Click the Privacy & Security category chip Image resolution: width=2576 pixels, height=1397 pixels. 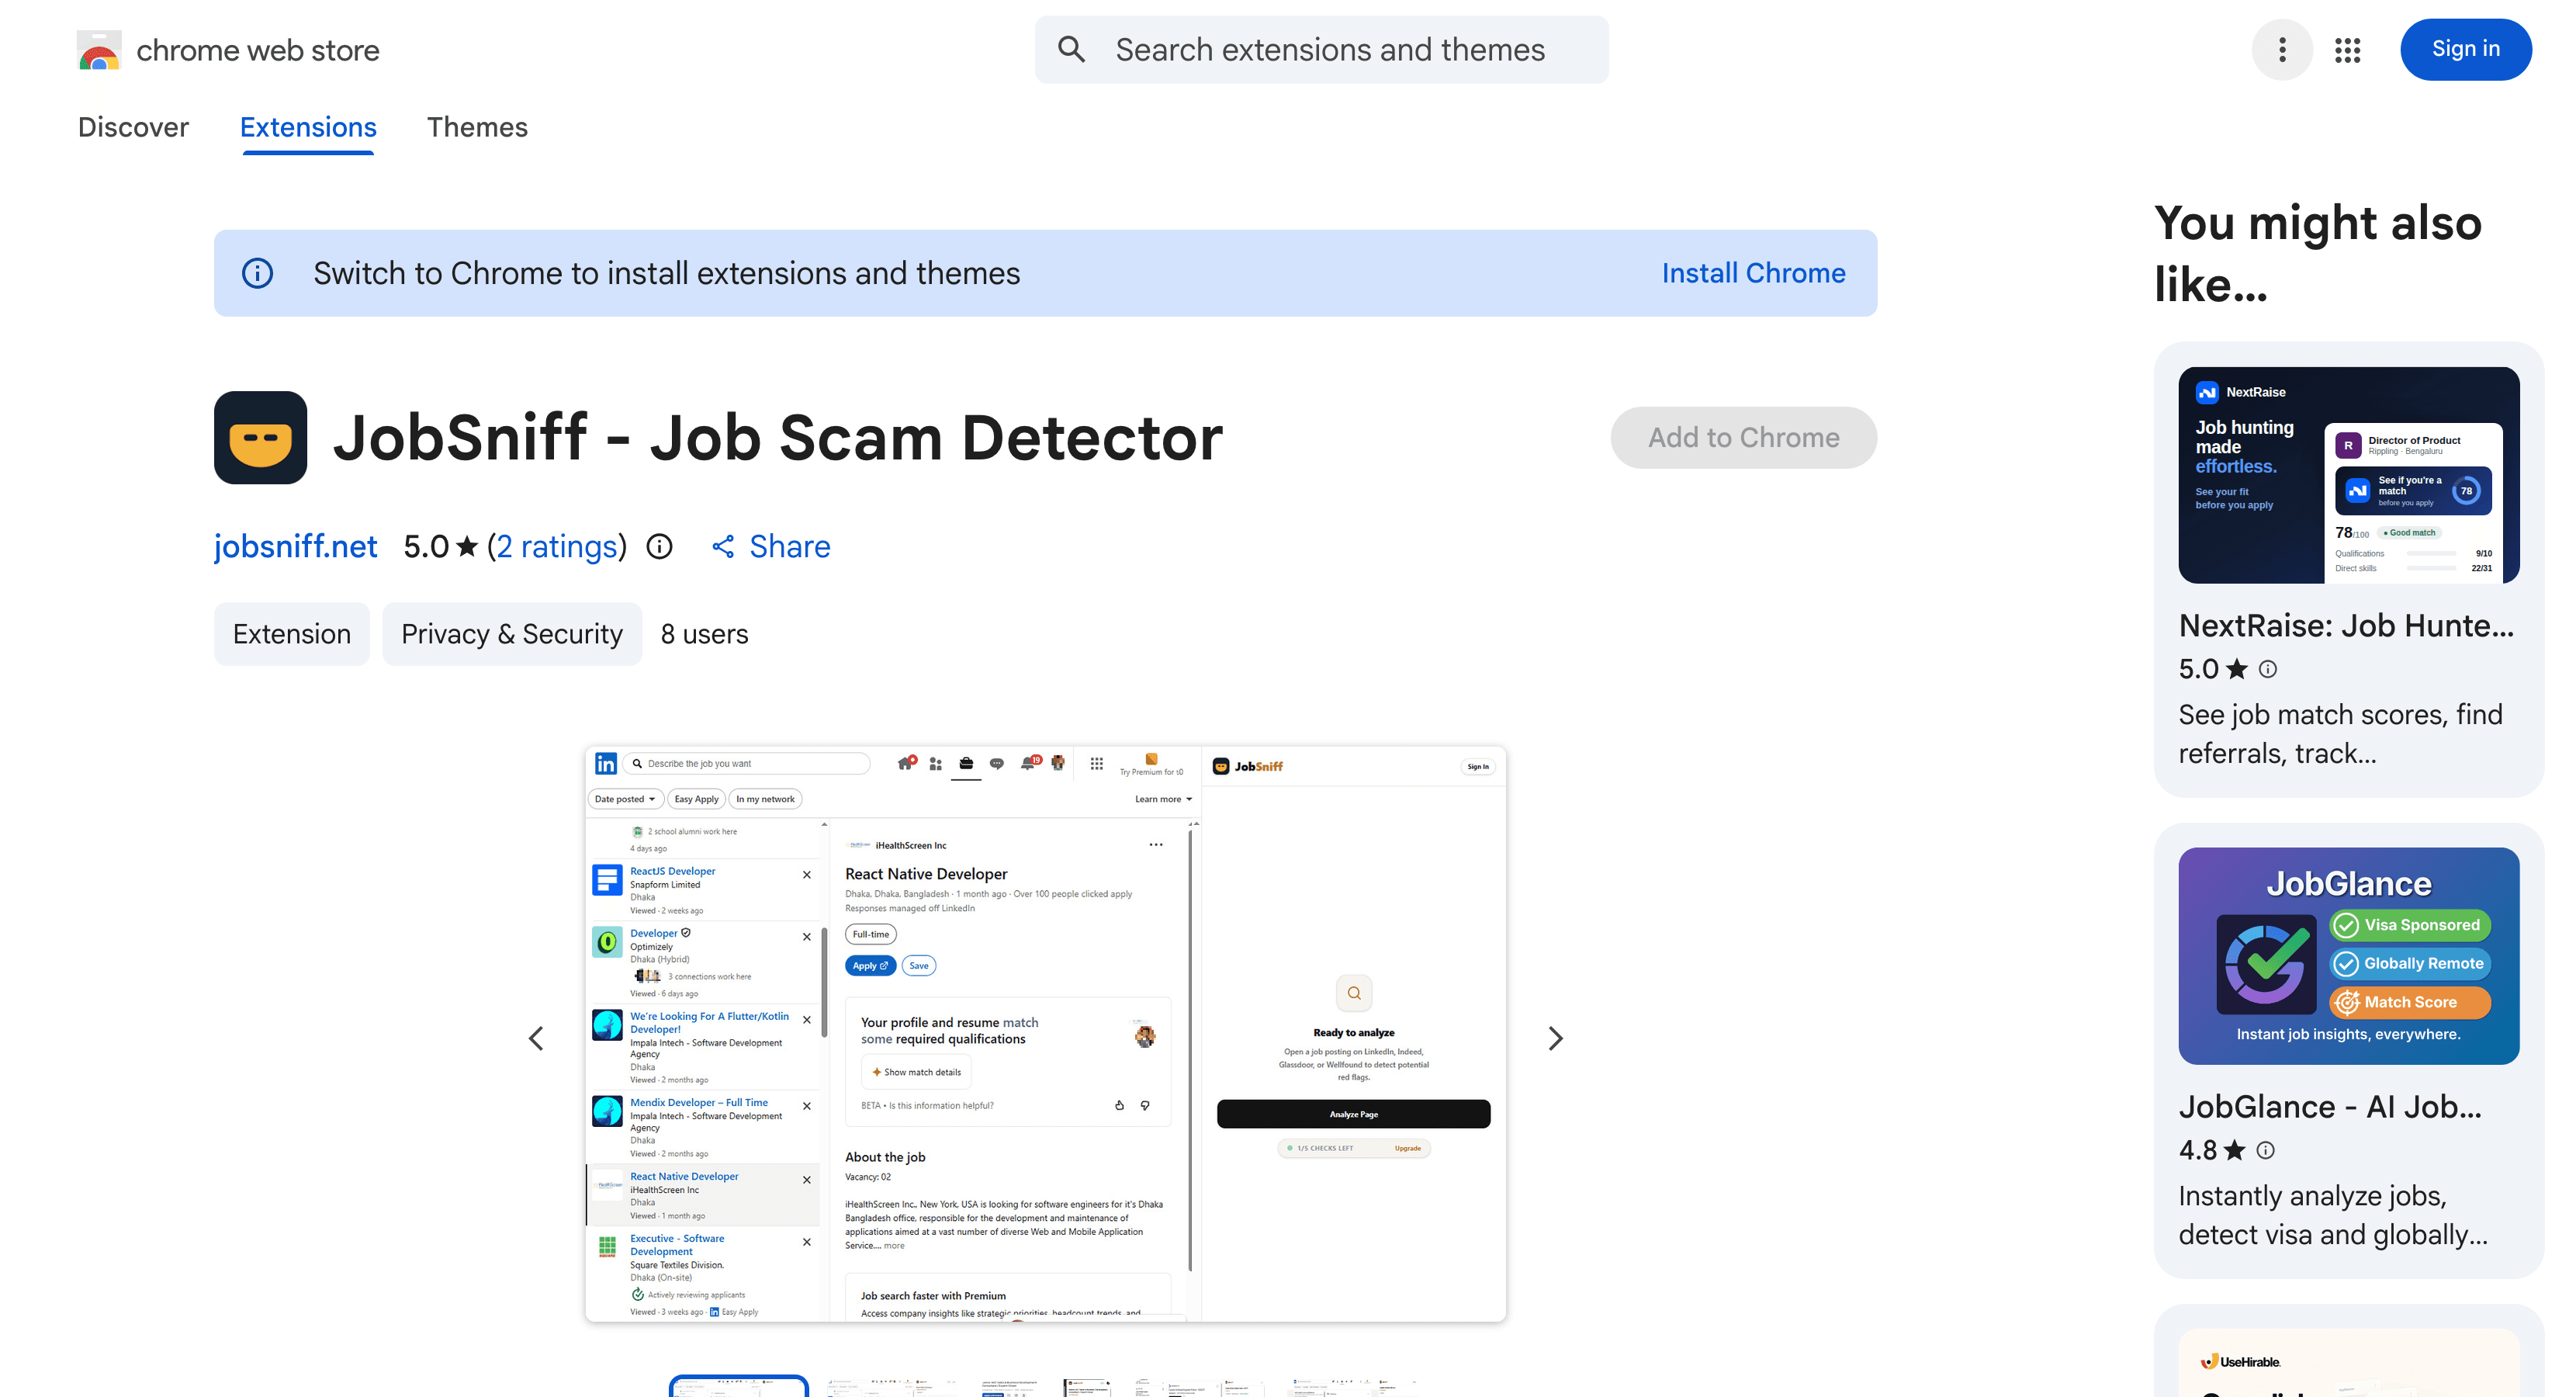[512, 634]
